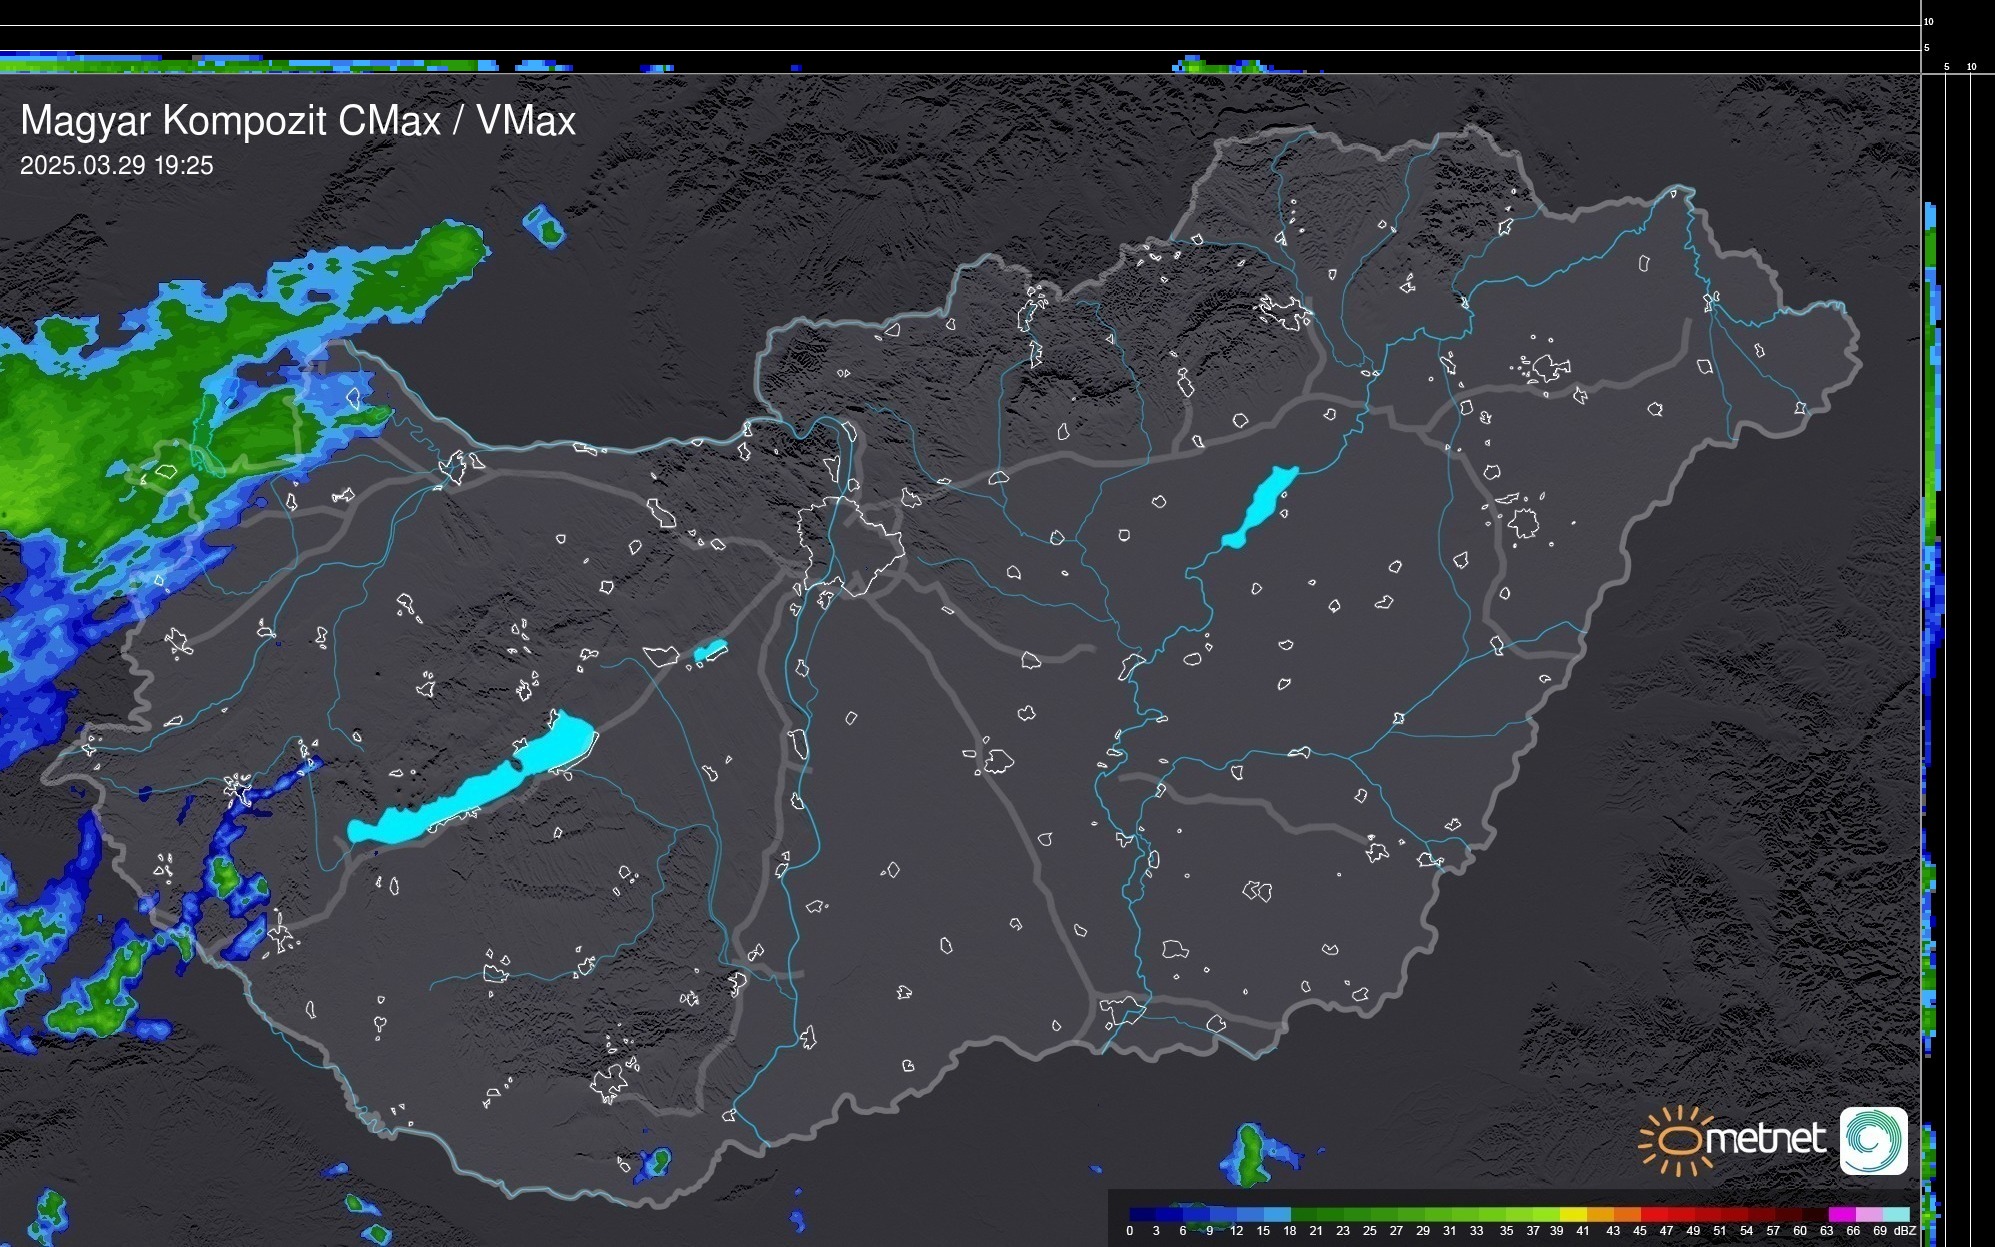Image resolution: width=1995 pixels, height=1247 pixels.
Task: Click the small isolated echo near the title
Action: coord(544,226)
